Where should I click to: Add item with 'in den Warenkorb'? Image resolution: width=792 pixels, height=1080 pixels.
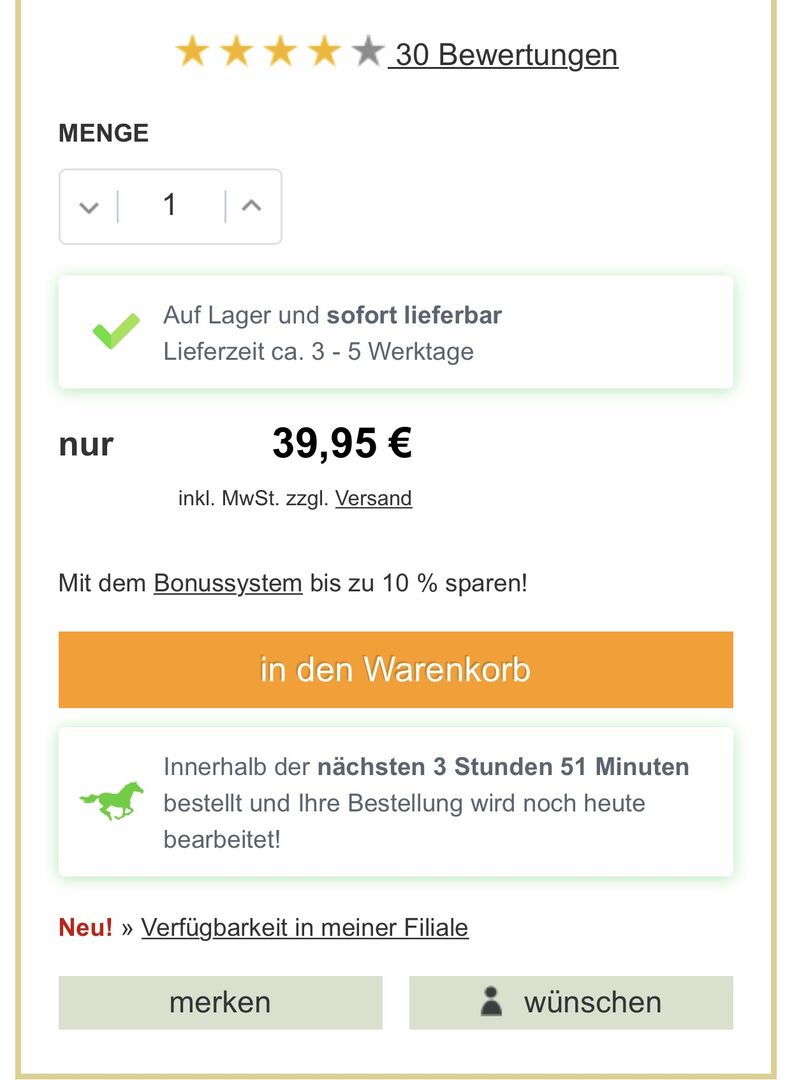pyautogui.click(x=395, y=669)
